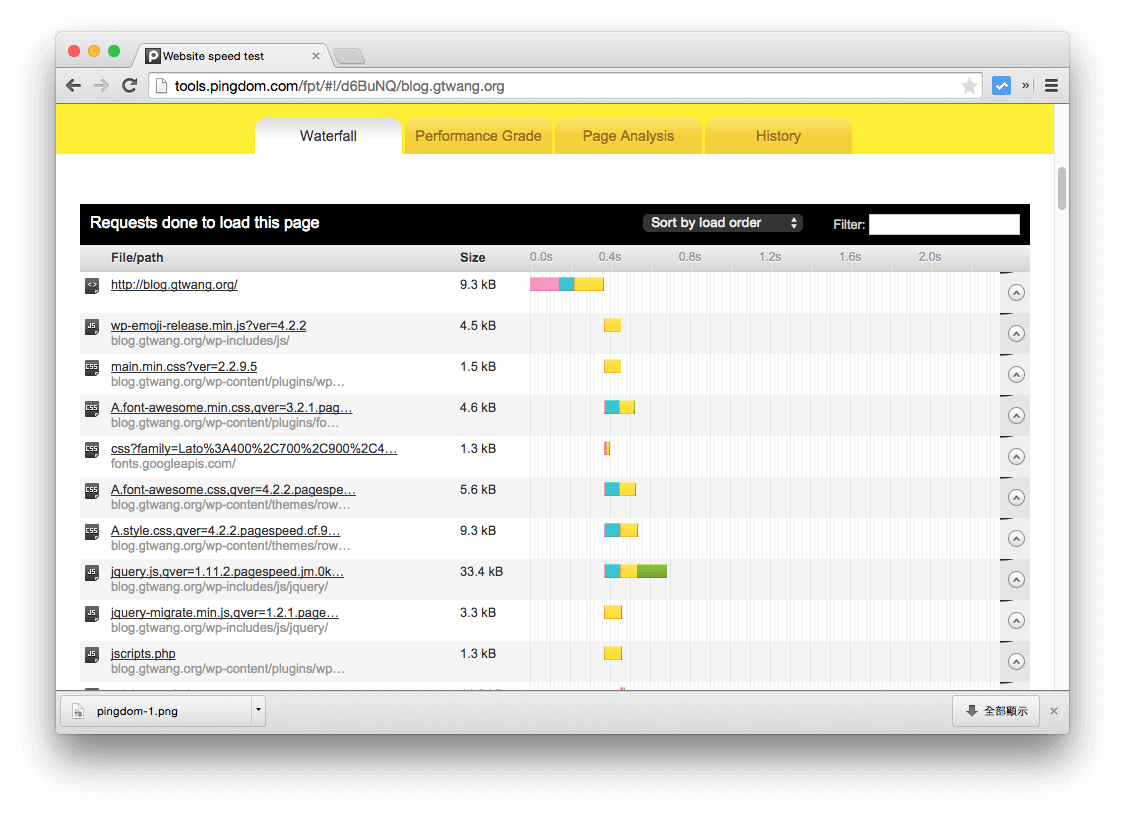Open the Sort by load order dropdown

722,222
